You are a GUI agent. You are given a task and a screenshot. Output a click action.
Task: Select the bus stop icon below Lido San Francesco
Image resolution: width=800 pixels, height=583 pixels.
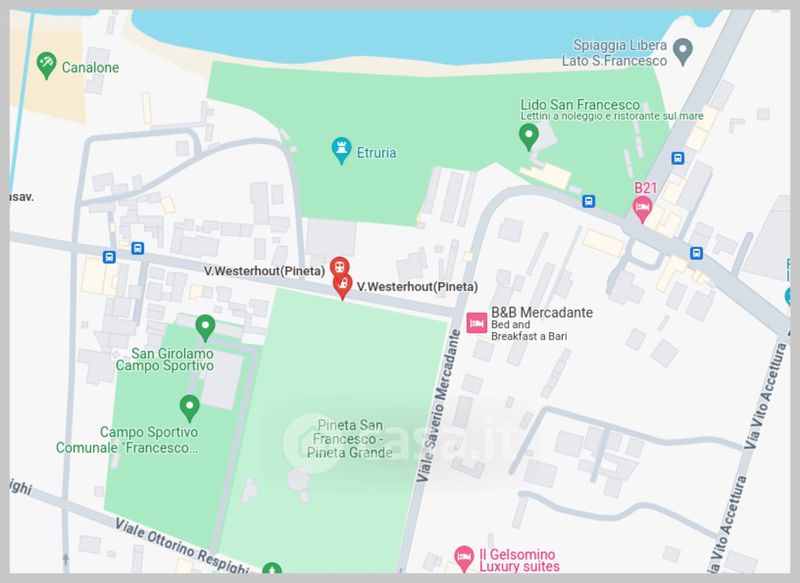coord(589,201)
